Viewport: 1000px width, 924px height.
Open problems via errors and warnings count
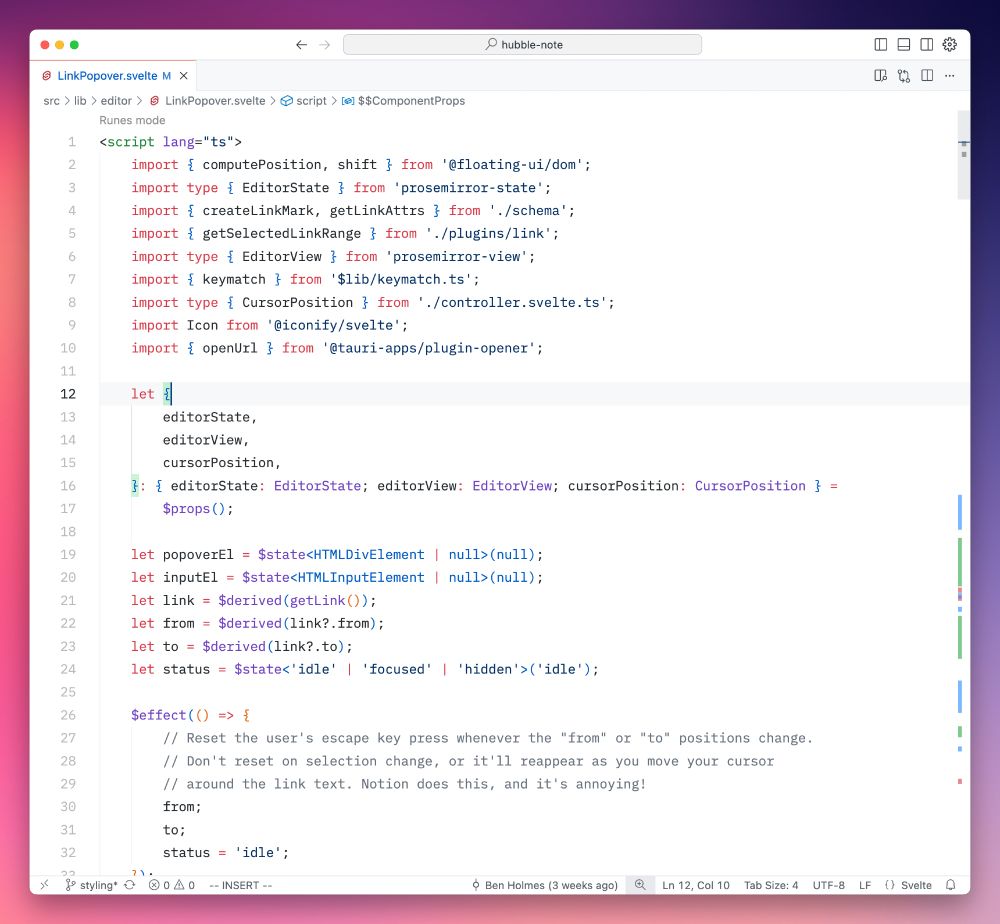172,885
